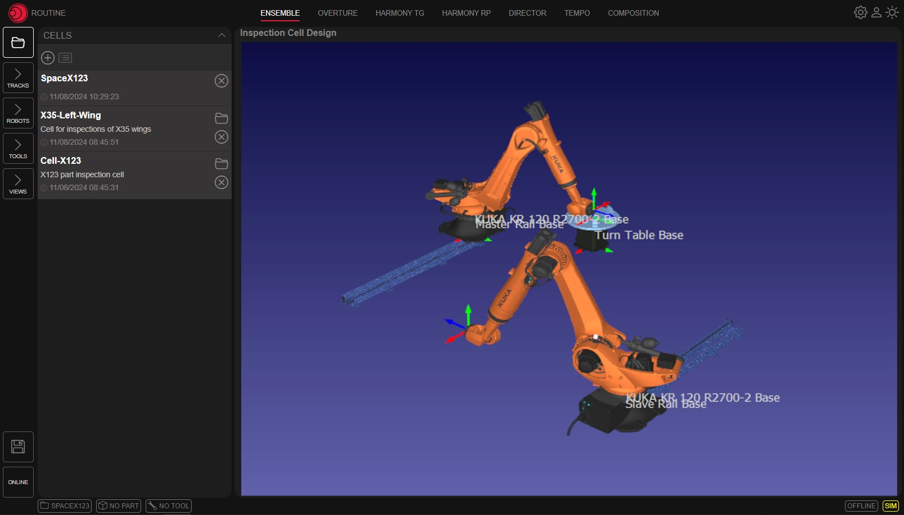The height and width of the screenshot is (515, 904).
Task: Open the user profile icon
Action: pos(876,13)
